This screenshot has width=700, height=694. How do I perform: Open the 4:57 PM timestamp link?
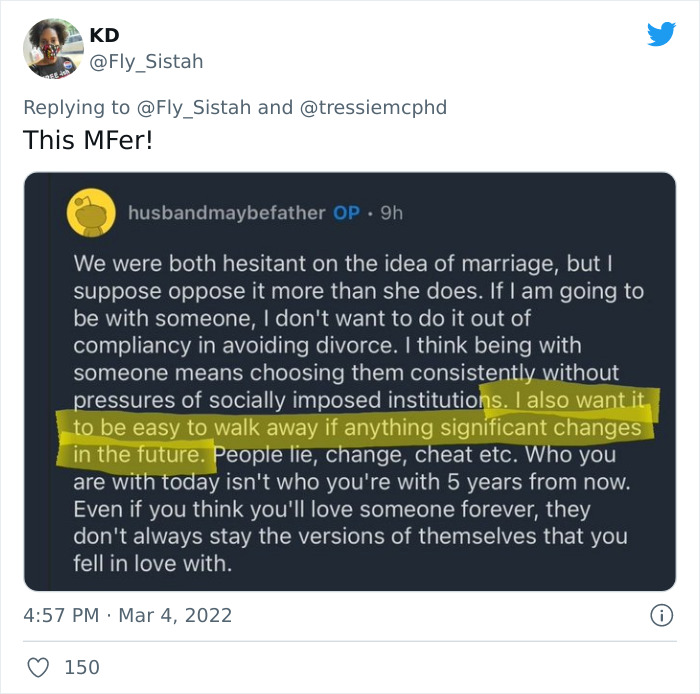60,615
